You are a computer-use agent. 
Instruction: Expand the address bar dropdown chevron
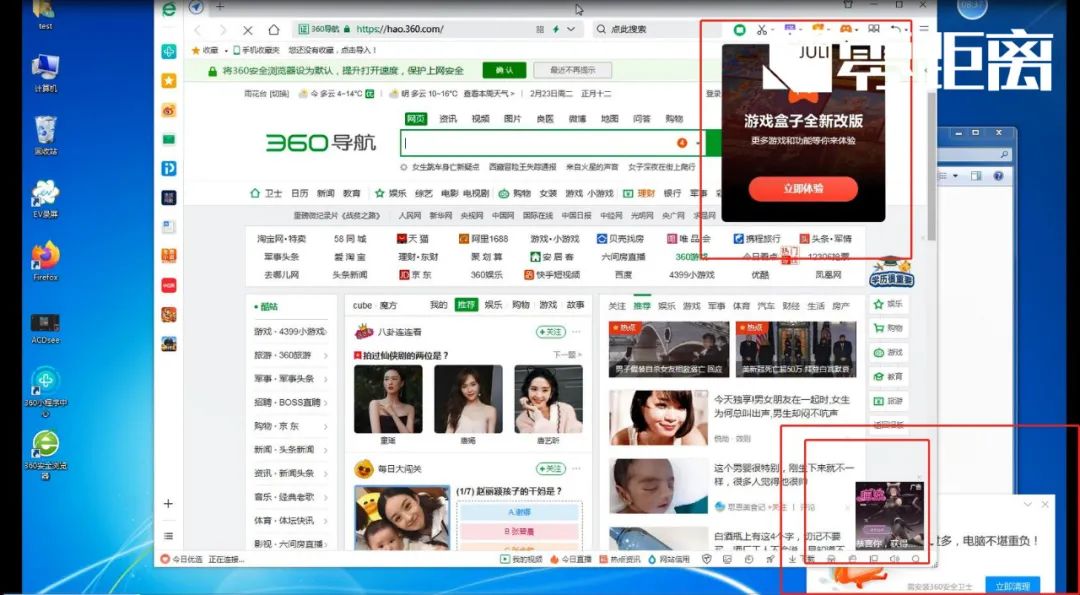[571, 30]
